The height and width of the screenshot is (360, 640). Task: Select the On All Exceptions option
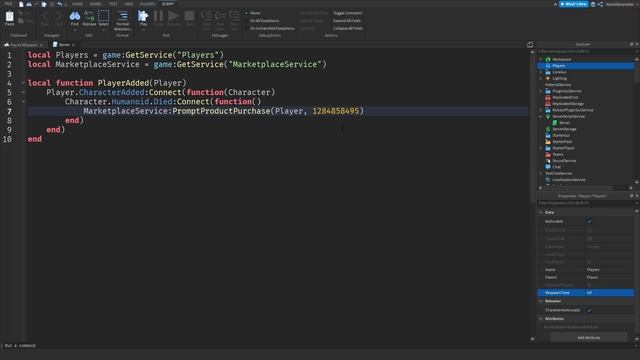pyautogui.click(x=264, y=21)
